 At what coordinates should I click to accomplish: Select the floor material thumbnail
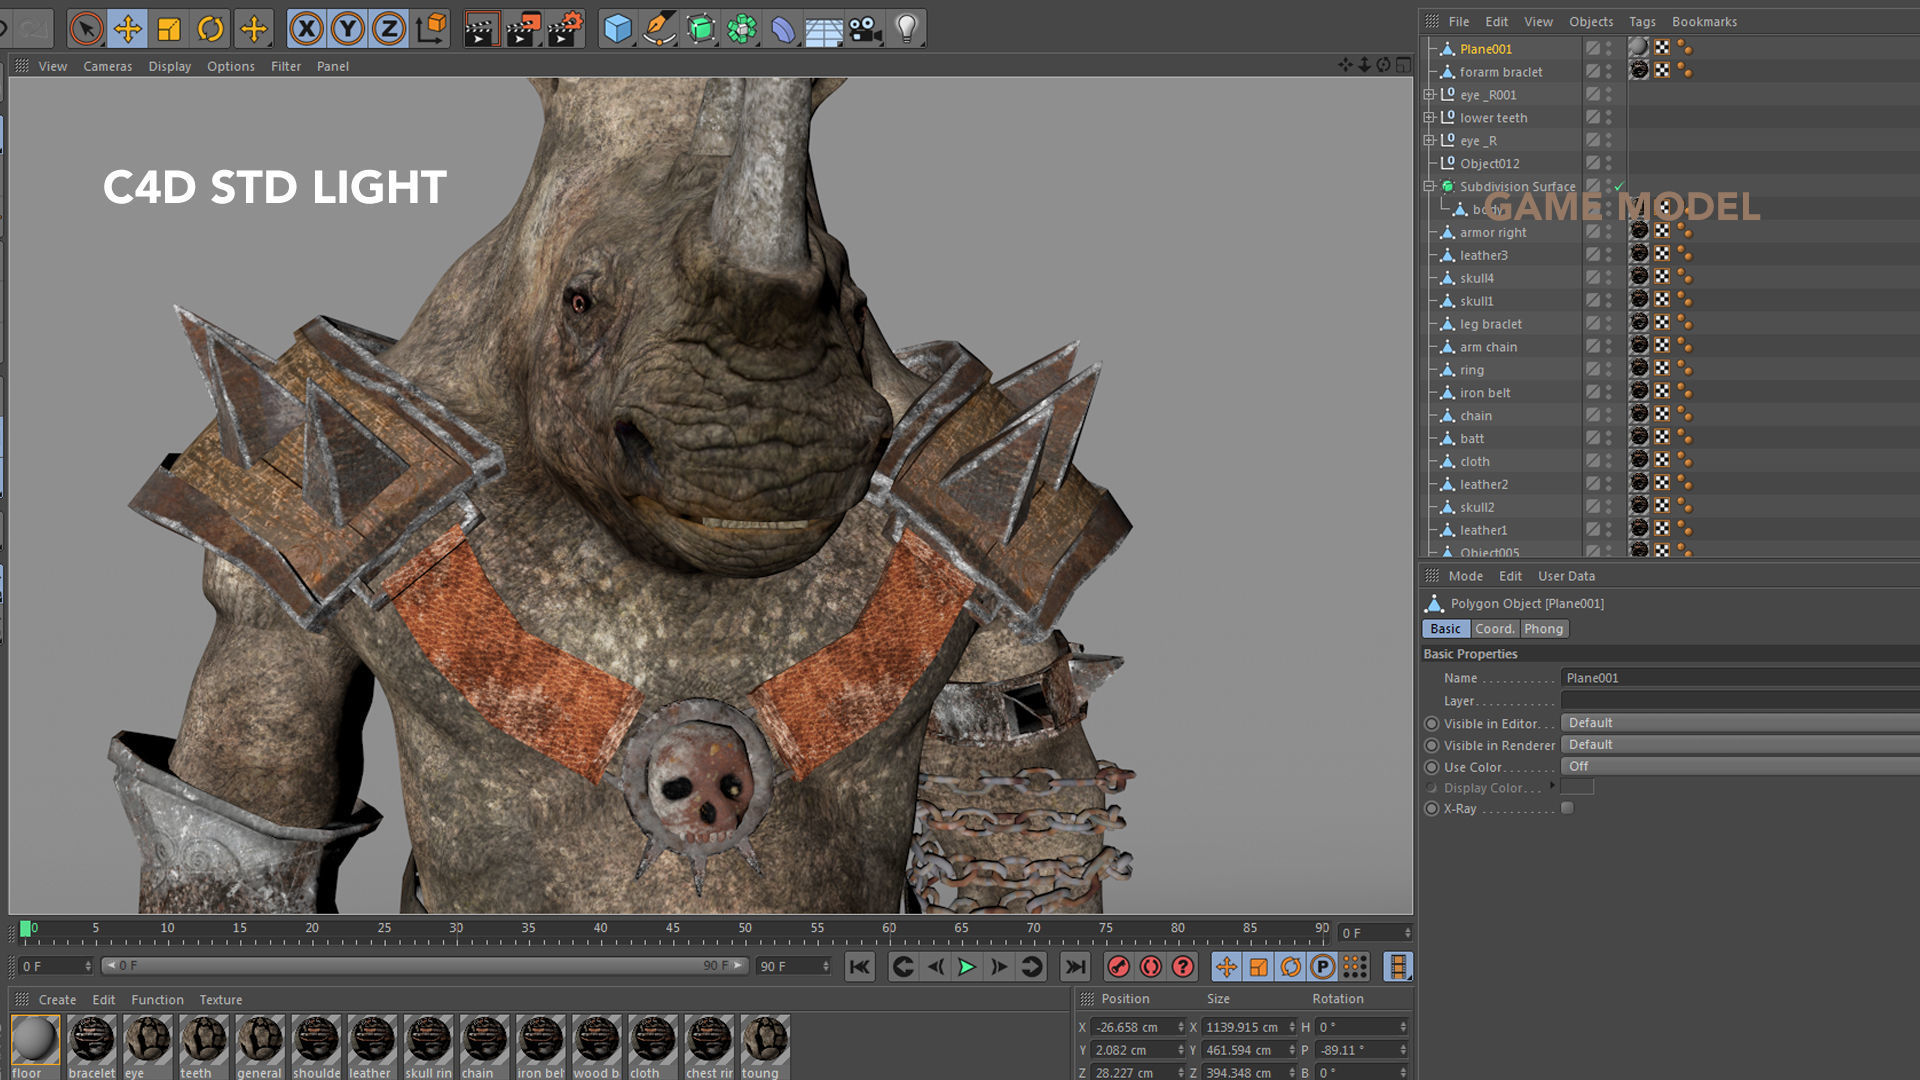[35, 1040]
